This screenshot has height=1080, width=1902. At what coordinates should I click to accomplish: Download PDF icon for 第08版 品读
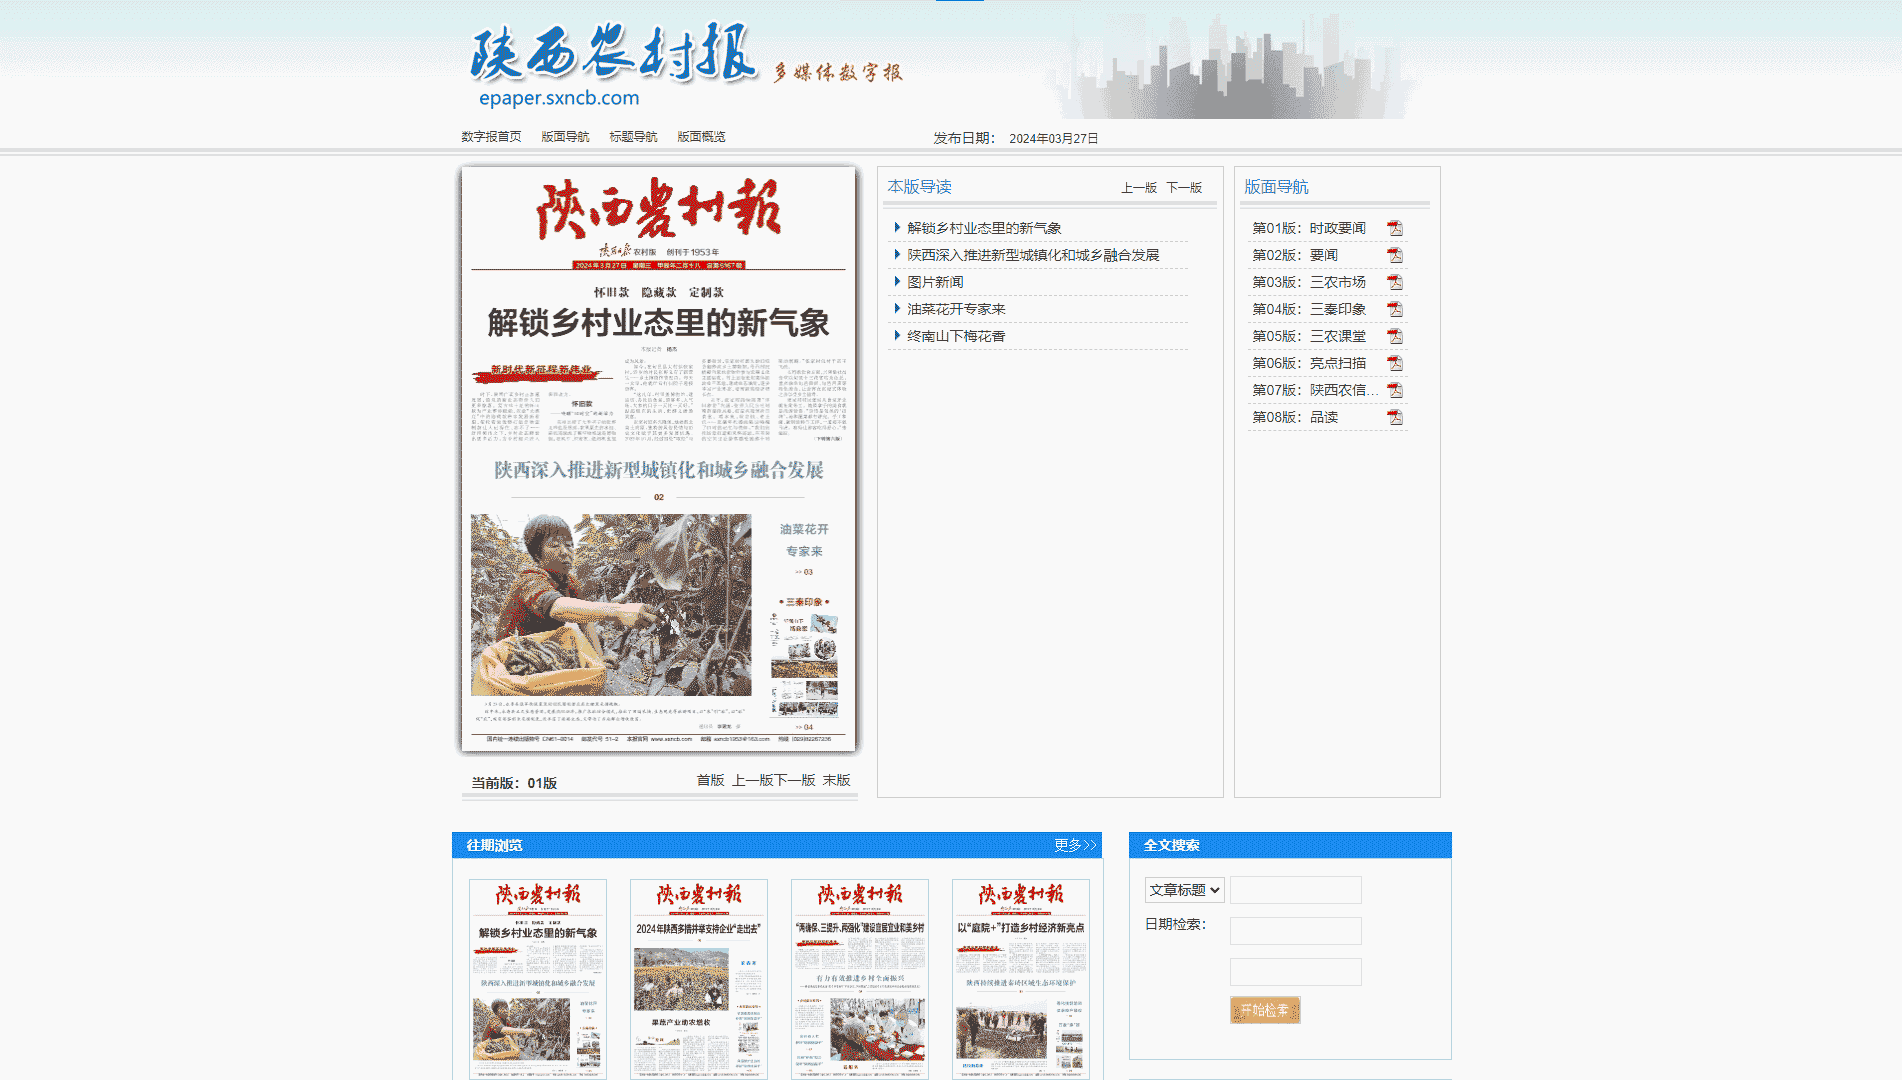pos(1394,418)
